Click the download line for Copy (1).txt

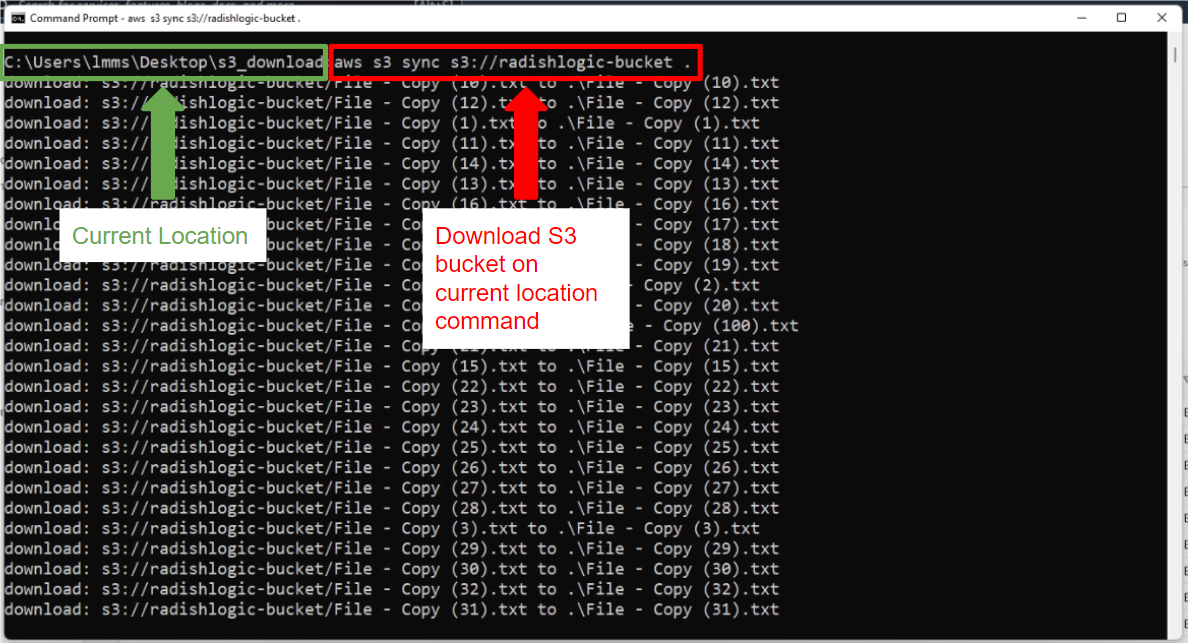click(x=382, y=123)
